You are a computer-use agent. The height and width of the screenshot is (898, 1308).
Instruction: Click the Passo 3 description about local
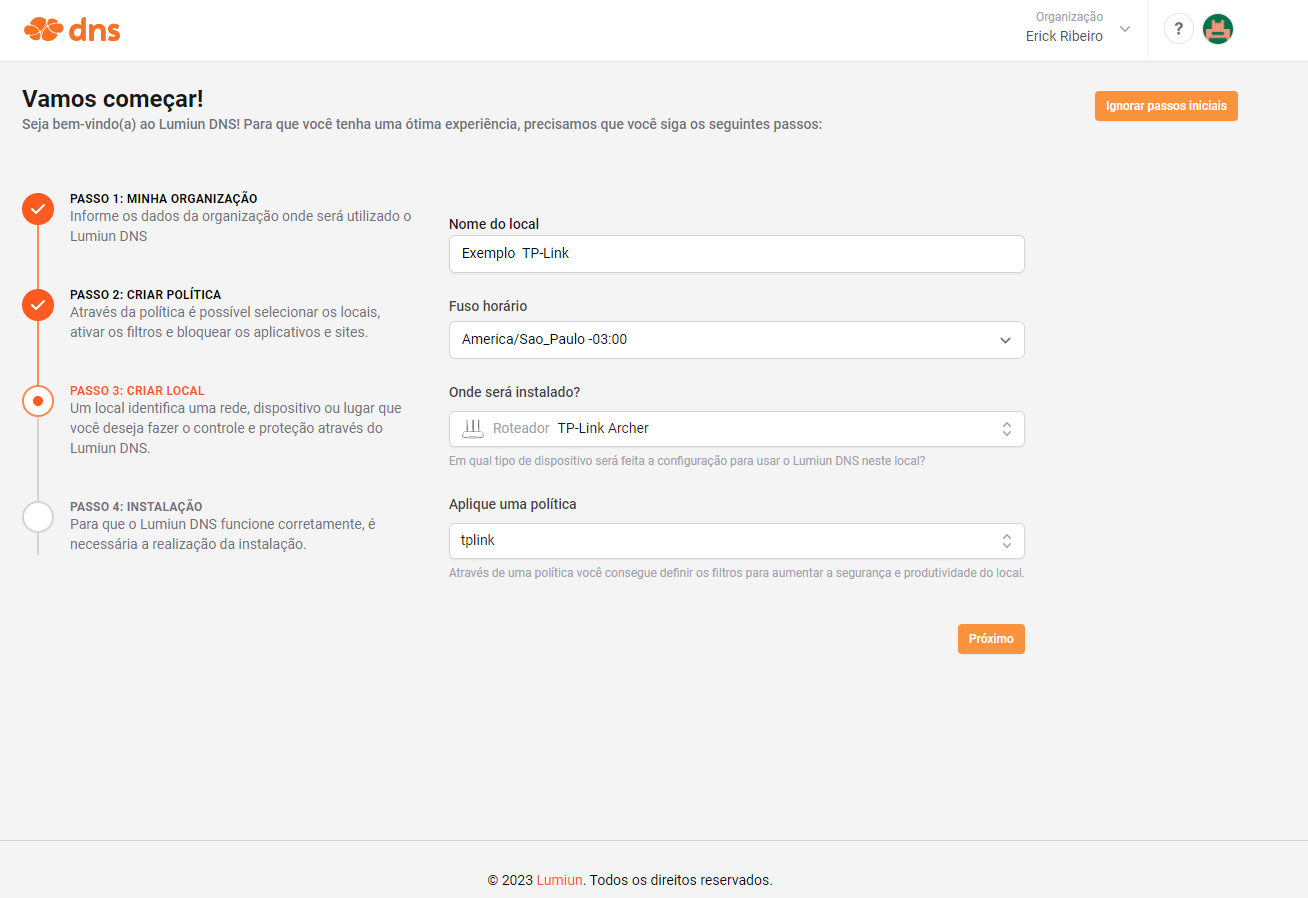coord(236,428)
